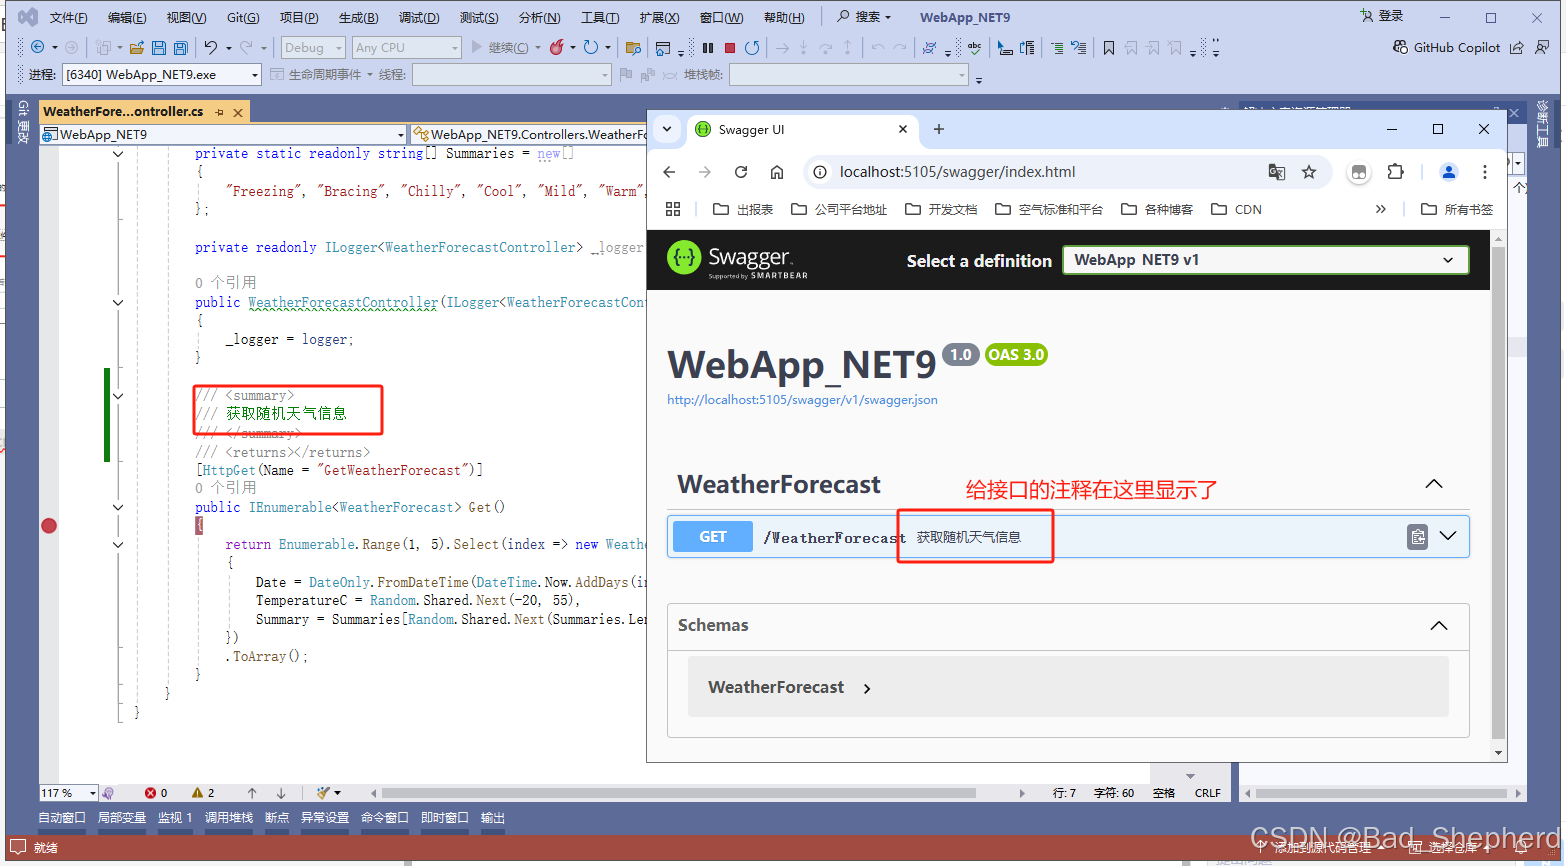This screenshot has width=1566, height=866.
Task: Click the browser apps grid icon
Action: pos(673,209)
